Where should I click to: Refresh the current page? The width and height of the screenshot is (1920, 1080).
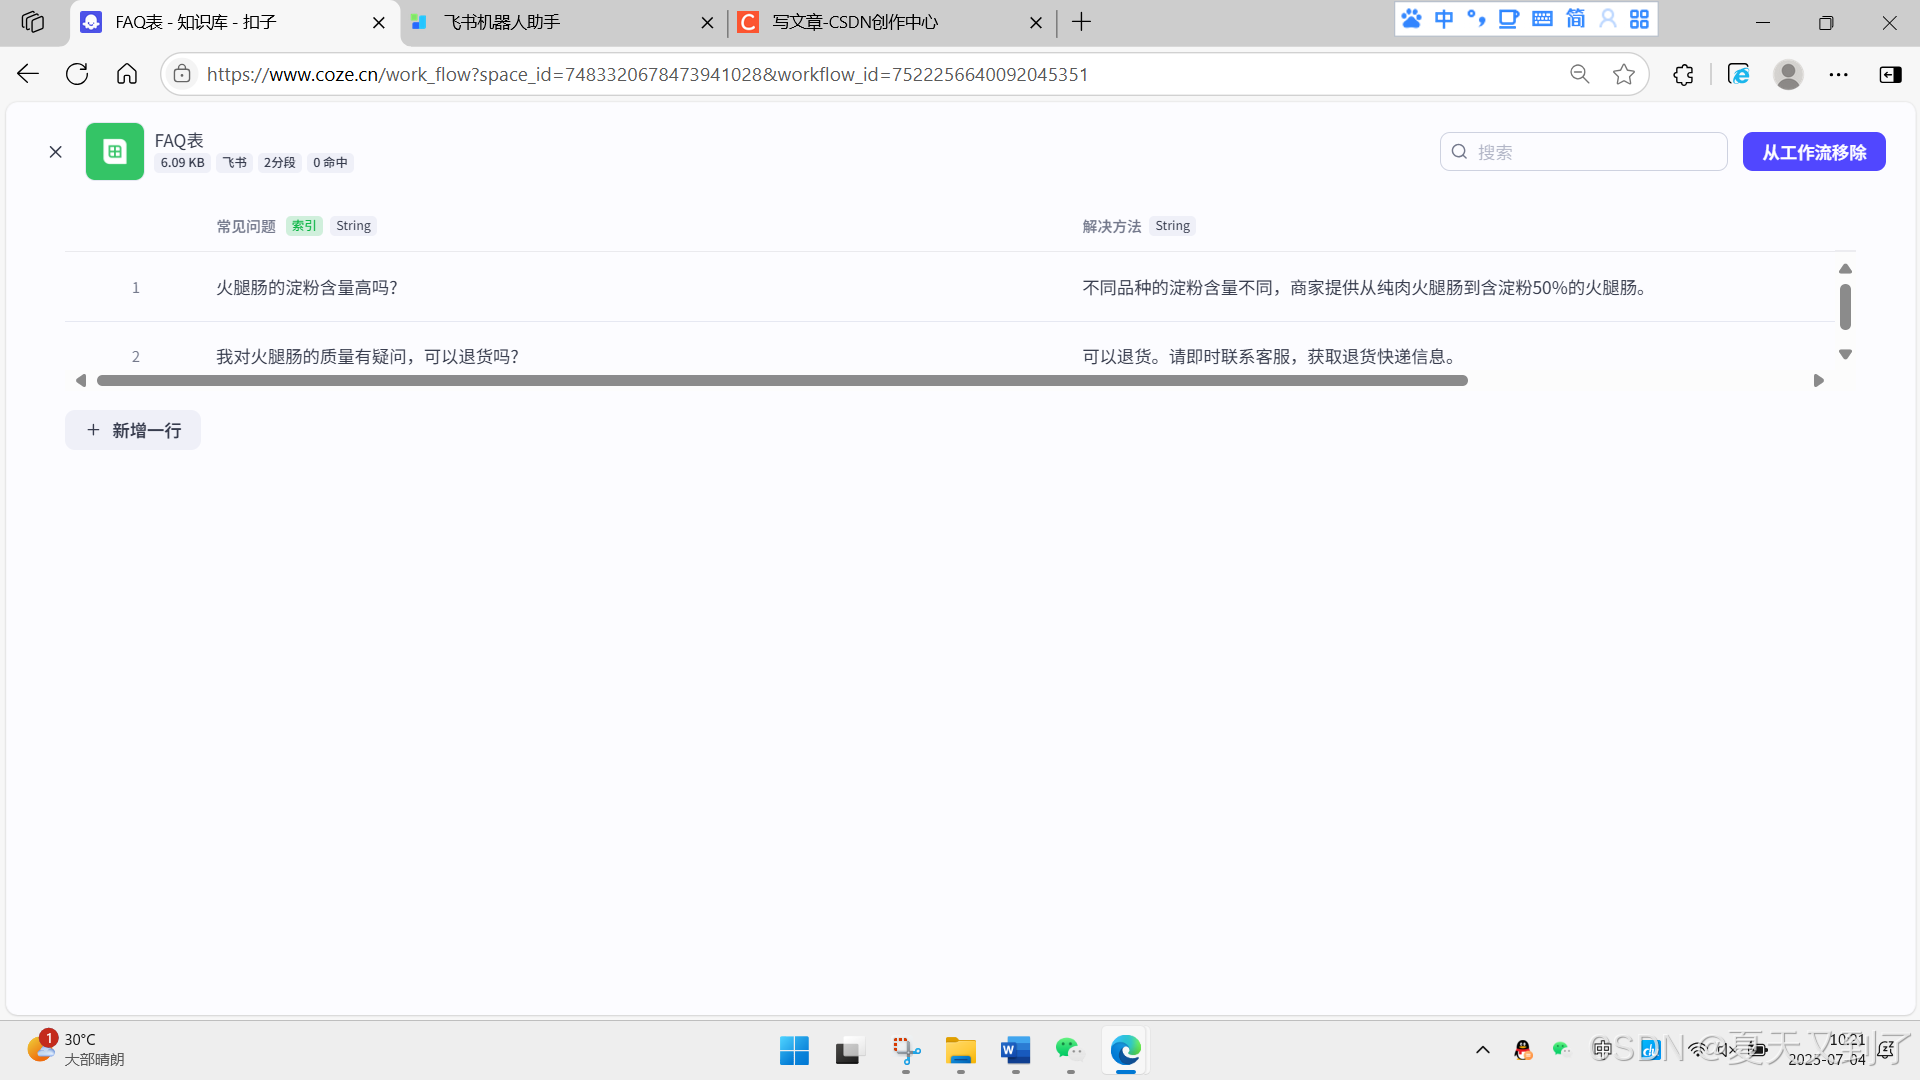pos(77,74)
